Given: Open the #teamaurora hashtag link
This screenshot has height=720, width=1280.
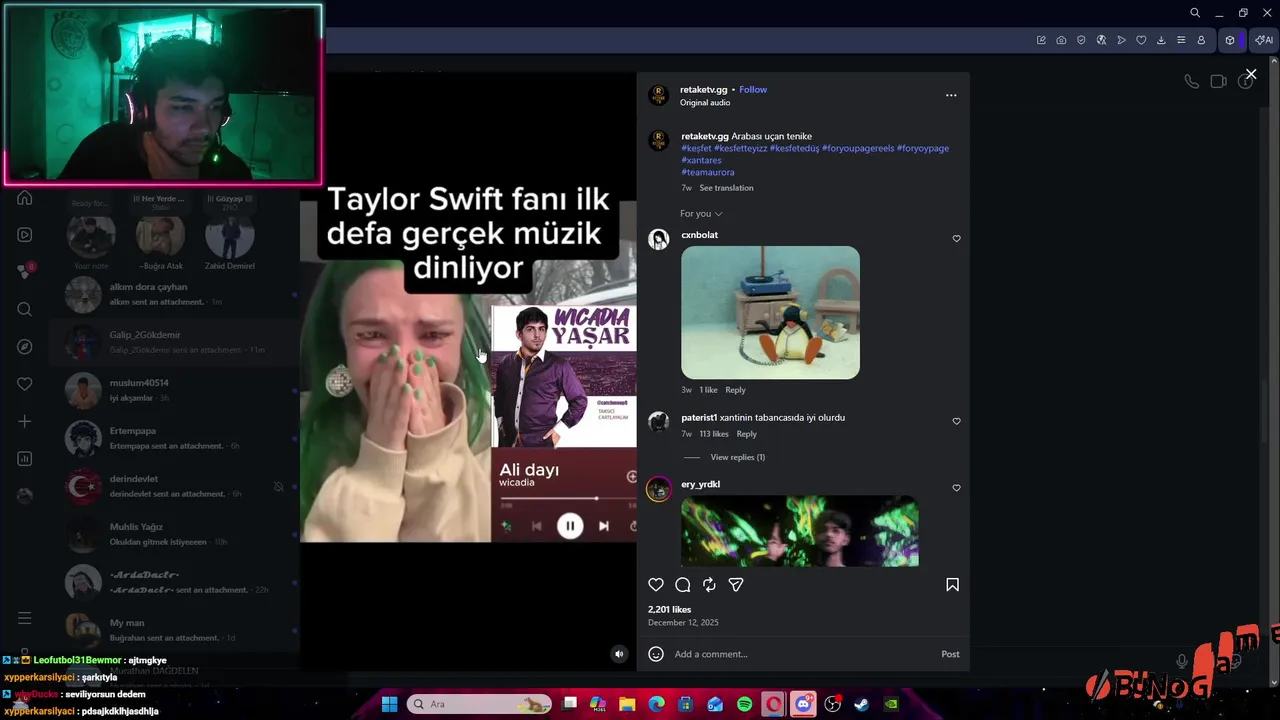Looking at the screenshot, I should tap(708, 172).
